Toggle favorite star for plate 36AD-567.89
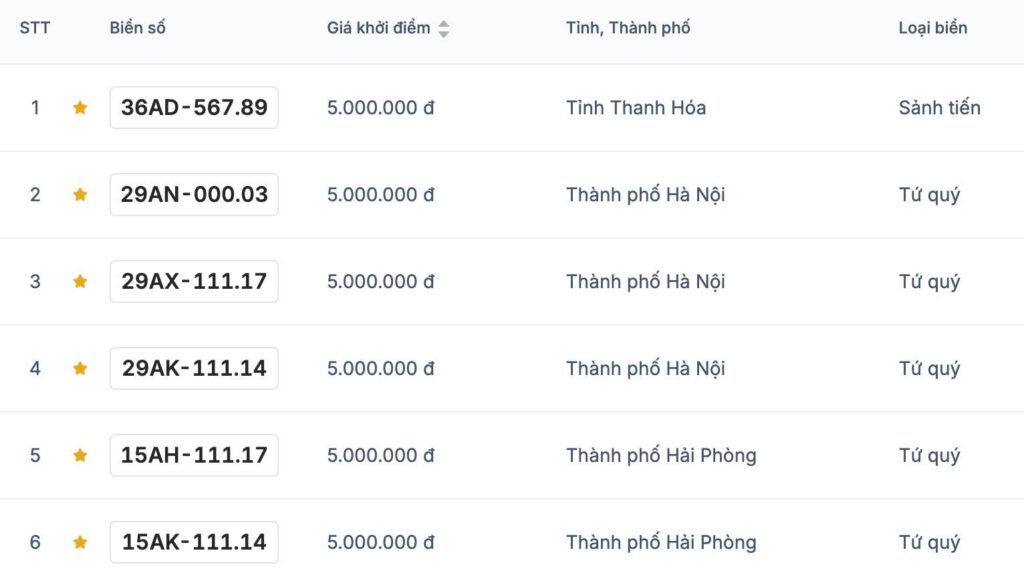Image resolution: width=1024 pixels, height=583 pixels. 80,108
